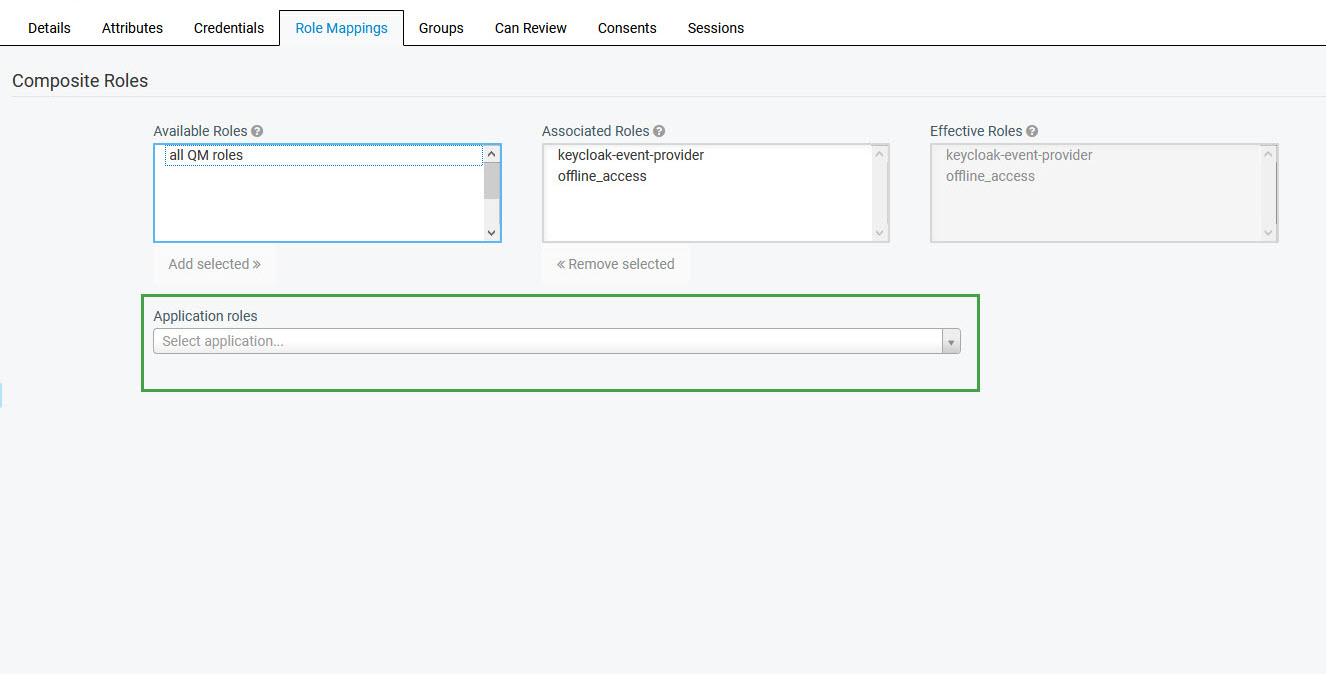Click help icon beside Effective Roles

tap(1032, 131)
